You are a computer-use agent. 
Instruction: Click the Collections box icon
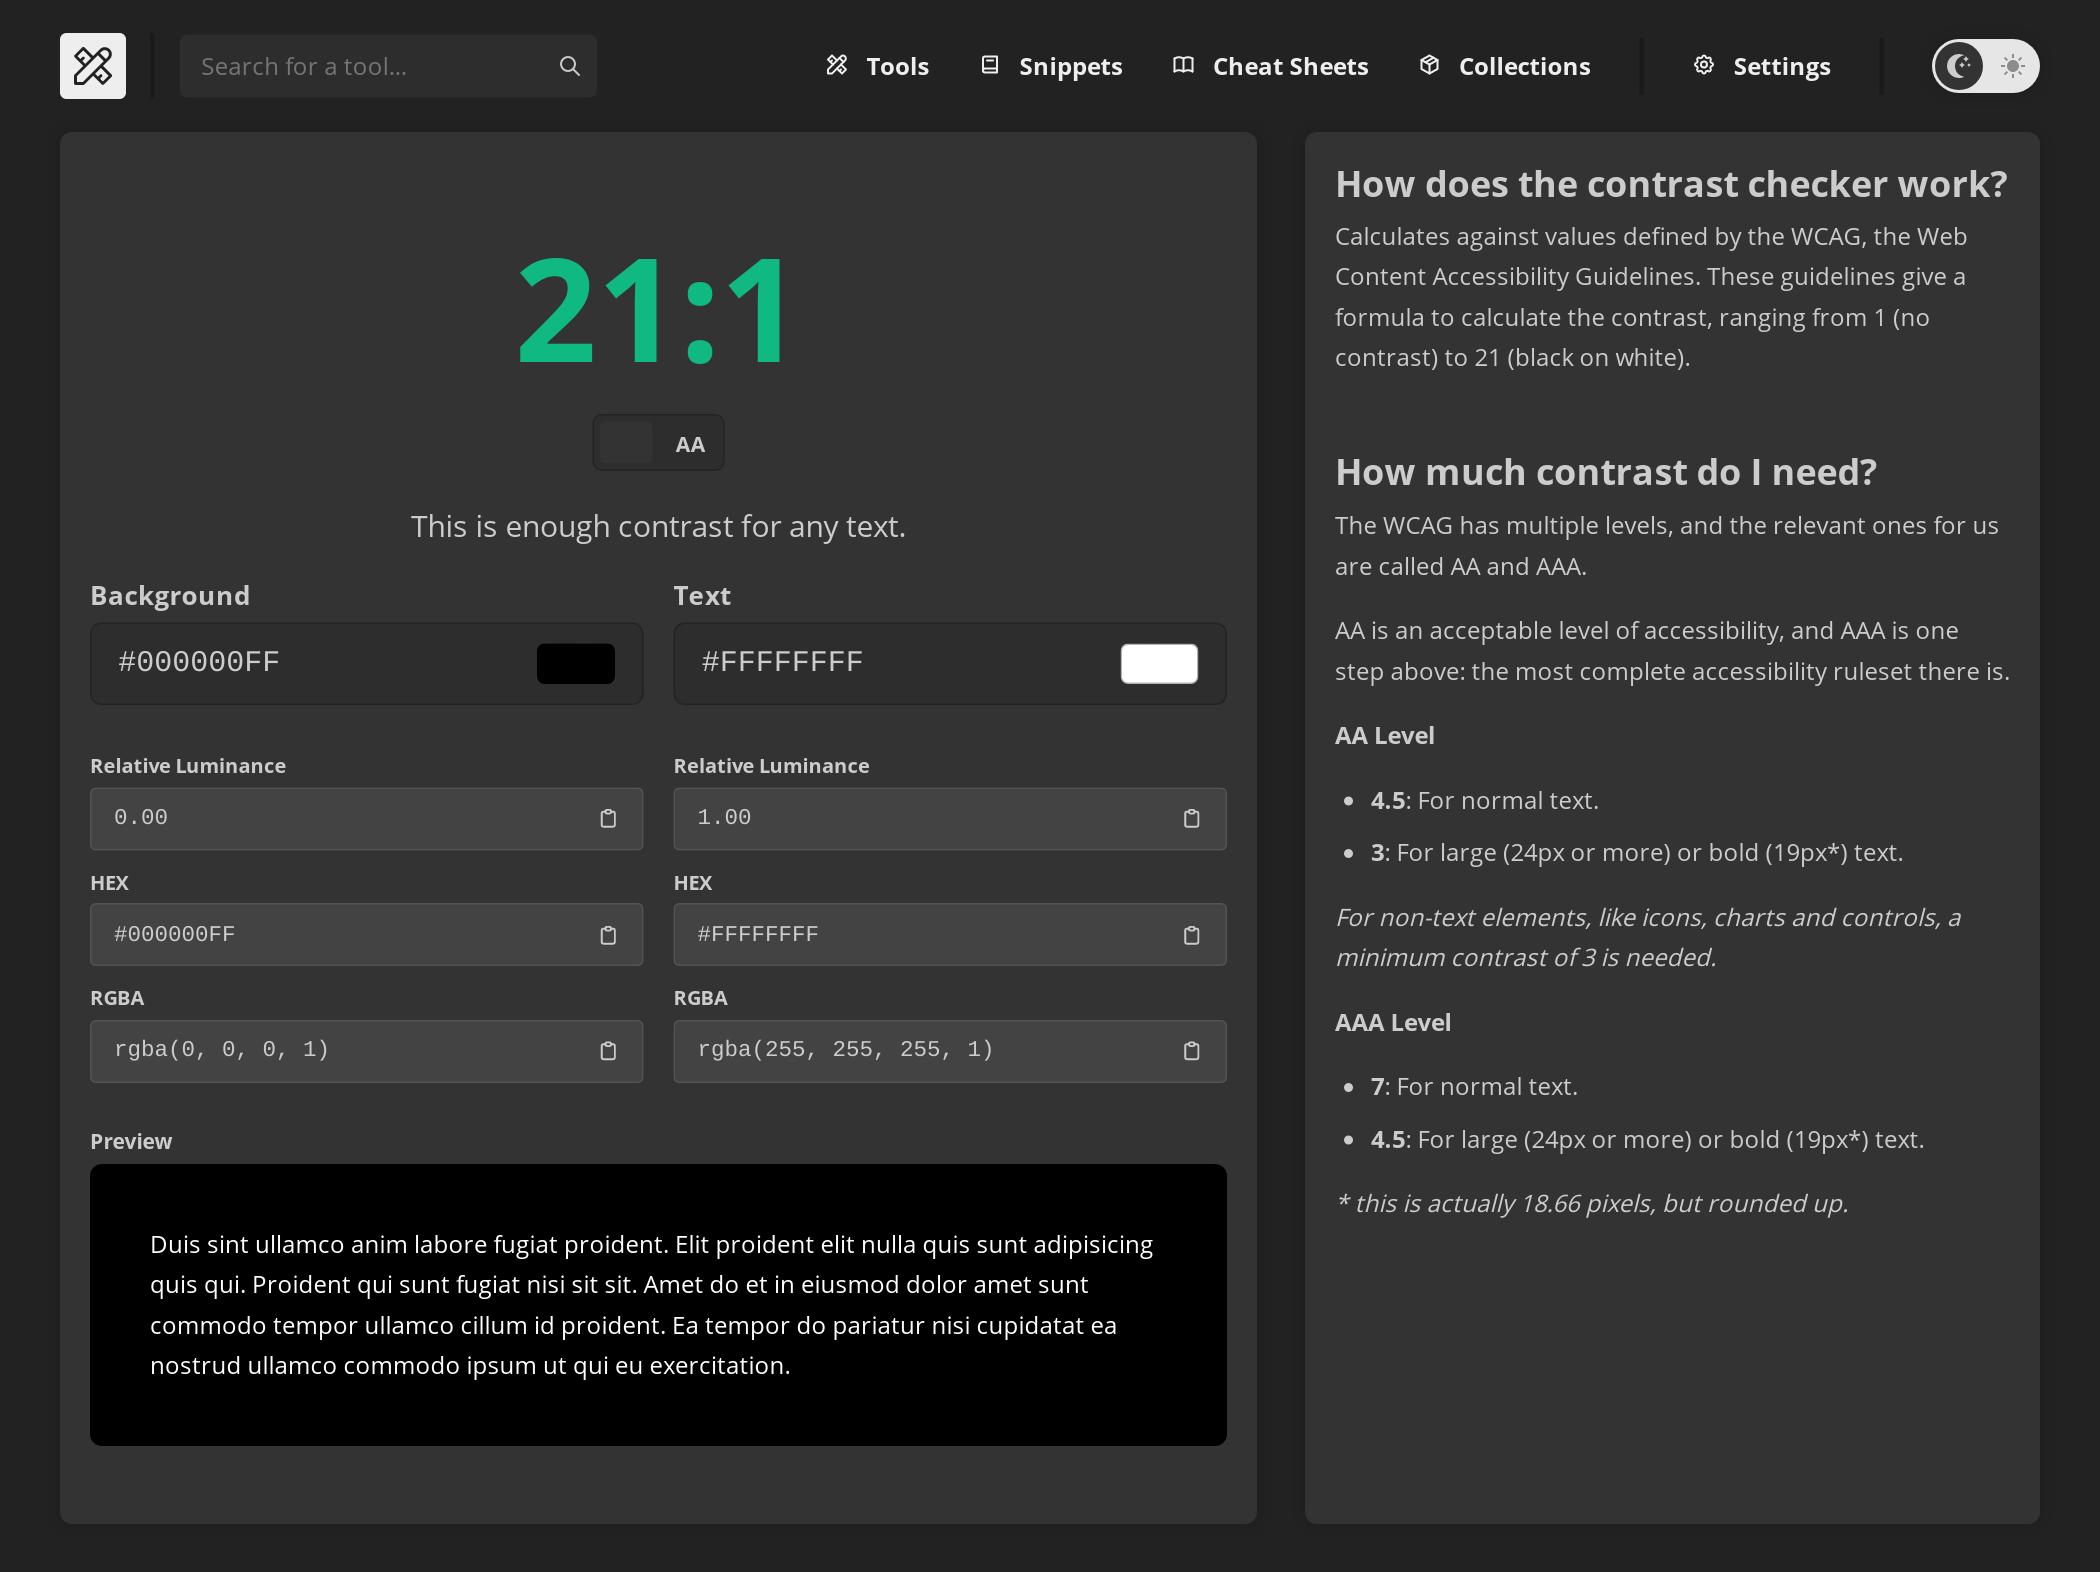[1429, 66]
